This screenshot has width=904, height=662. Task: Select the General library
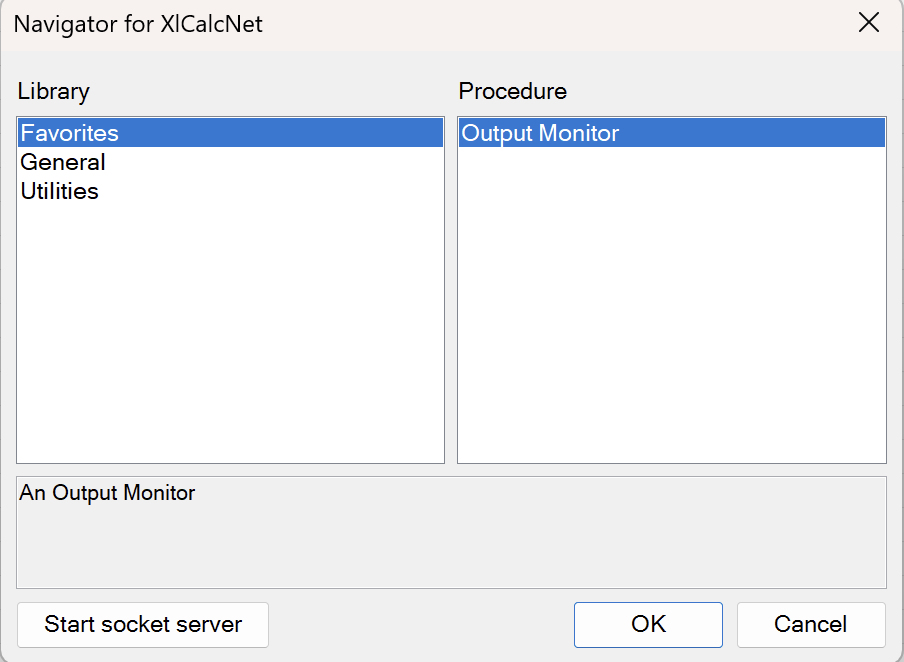(x=231, y=162)
